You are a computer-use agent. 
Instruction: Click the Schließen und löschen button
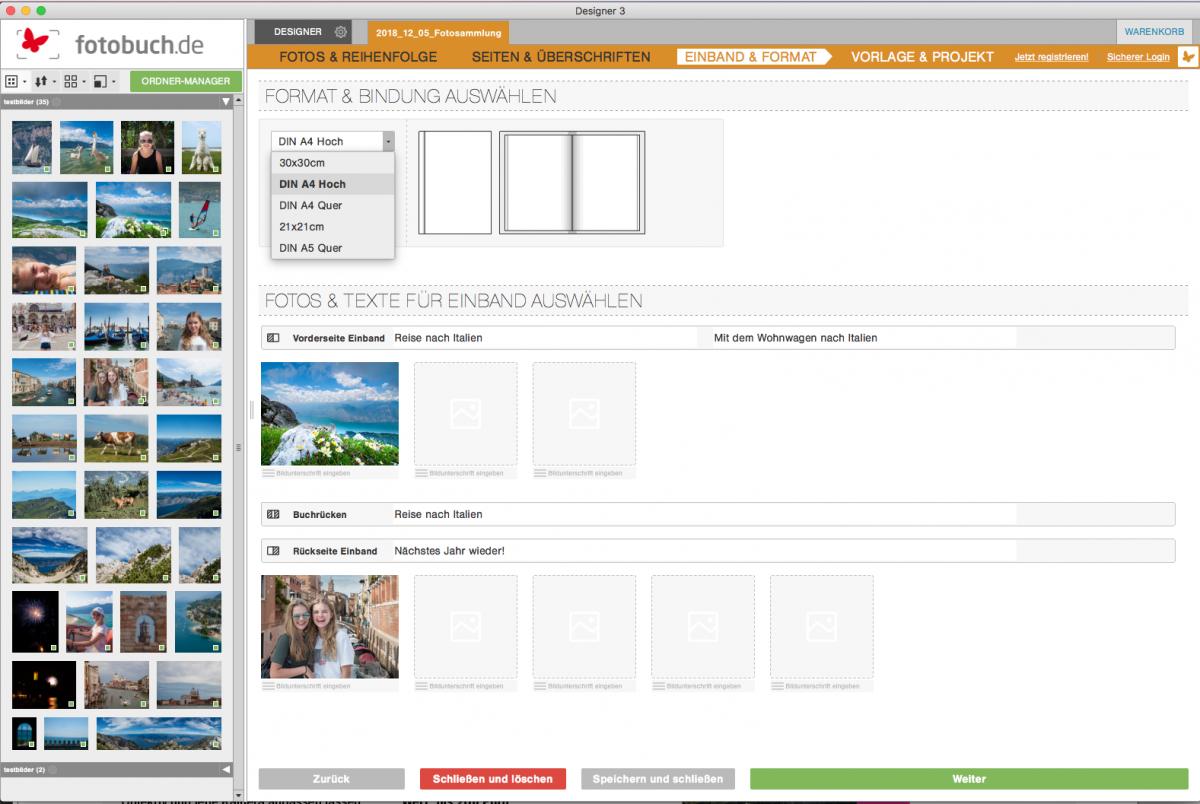point(493,779)
